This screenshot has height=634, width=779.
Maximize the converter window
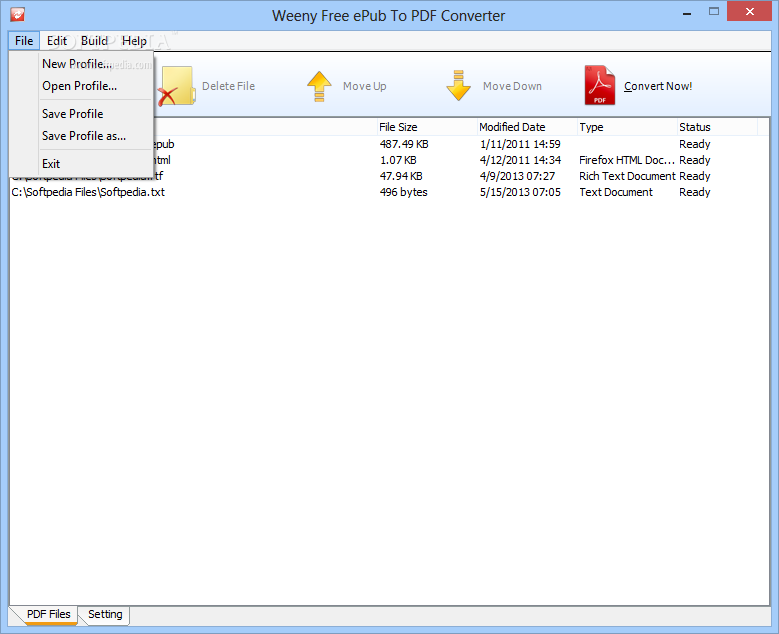[x=714, y=12]
